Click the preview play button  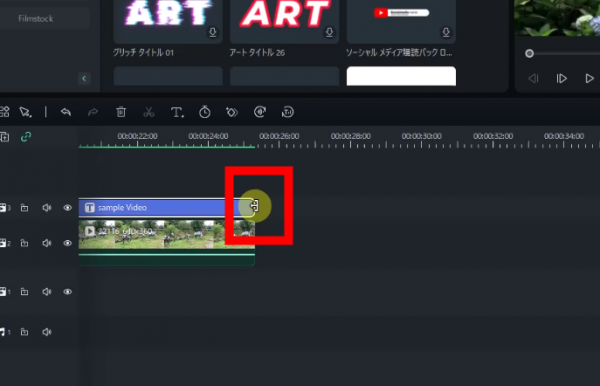[x=589, y=79]
